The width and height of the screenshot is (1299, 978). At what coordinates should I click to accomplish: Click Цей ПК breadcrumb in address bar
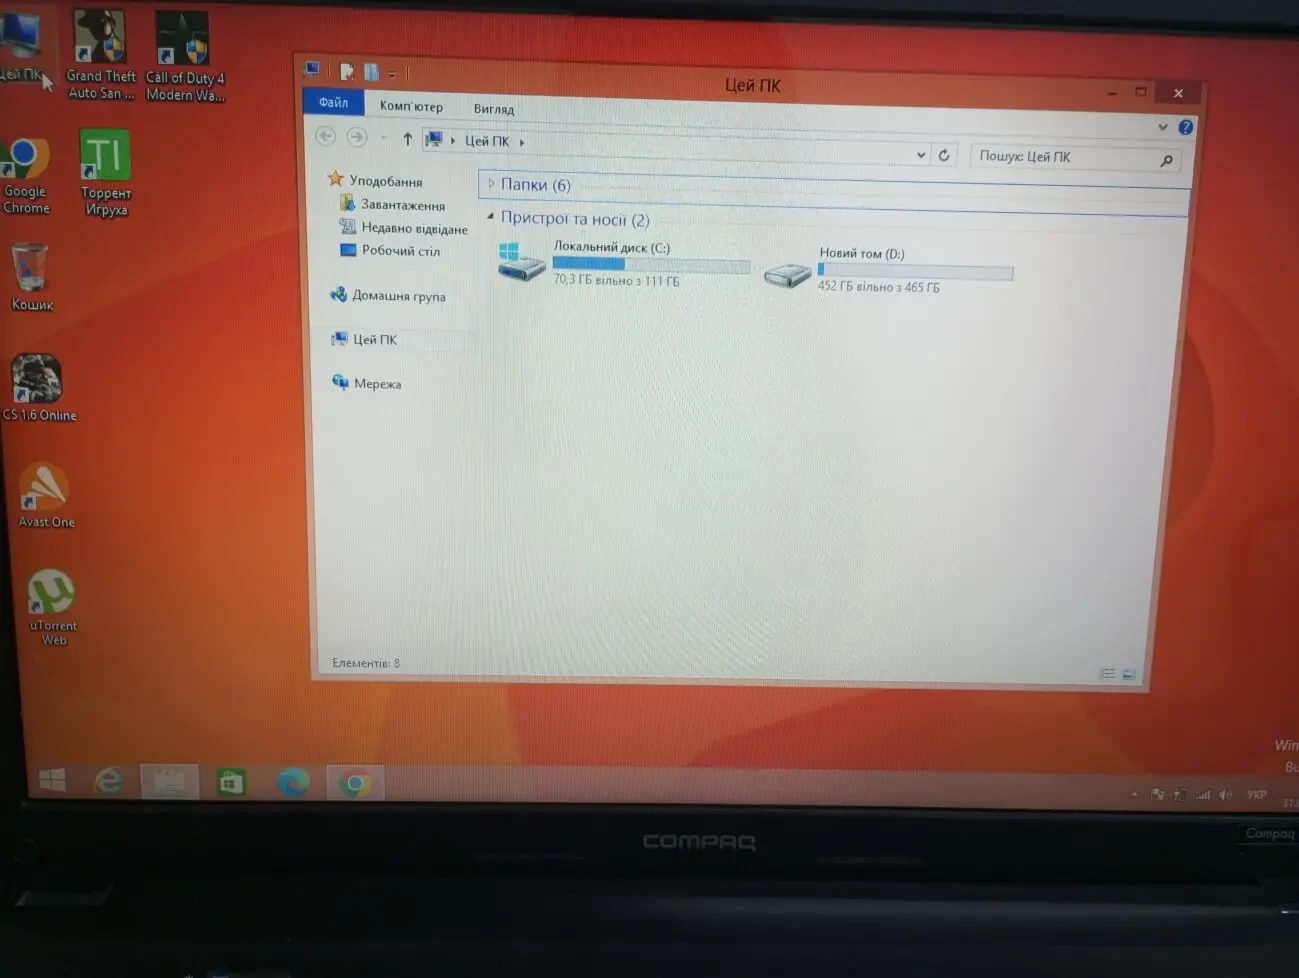coord(487,141)
